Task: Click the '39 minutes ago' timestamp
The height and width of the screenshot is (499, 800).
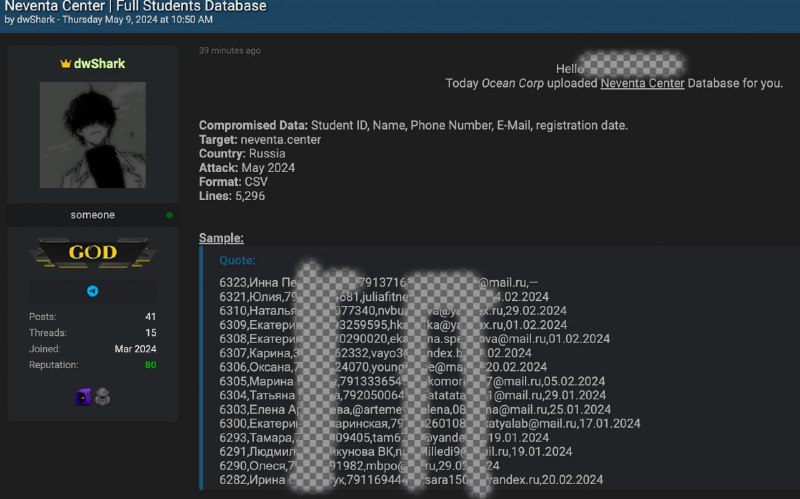Action: point(230,51)
